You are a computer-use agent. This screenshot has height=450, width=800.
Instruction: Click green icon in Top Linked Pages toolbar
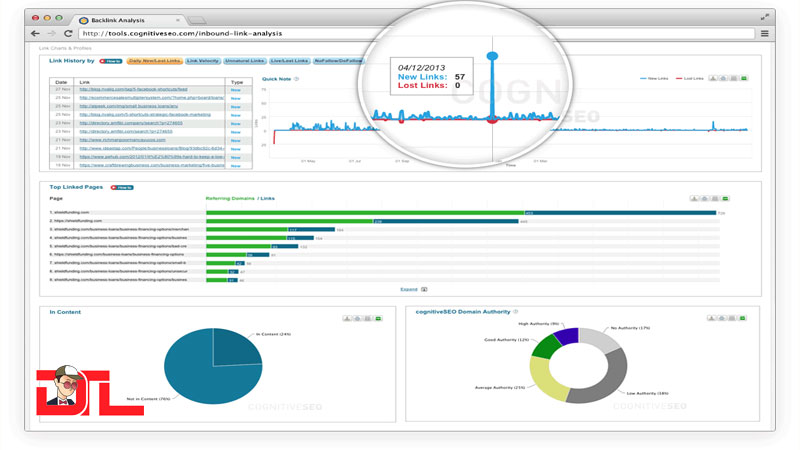[x=725, y=198]
